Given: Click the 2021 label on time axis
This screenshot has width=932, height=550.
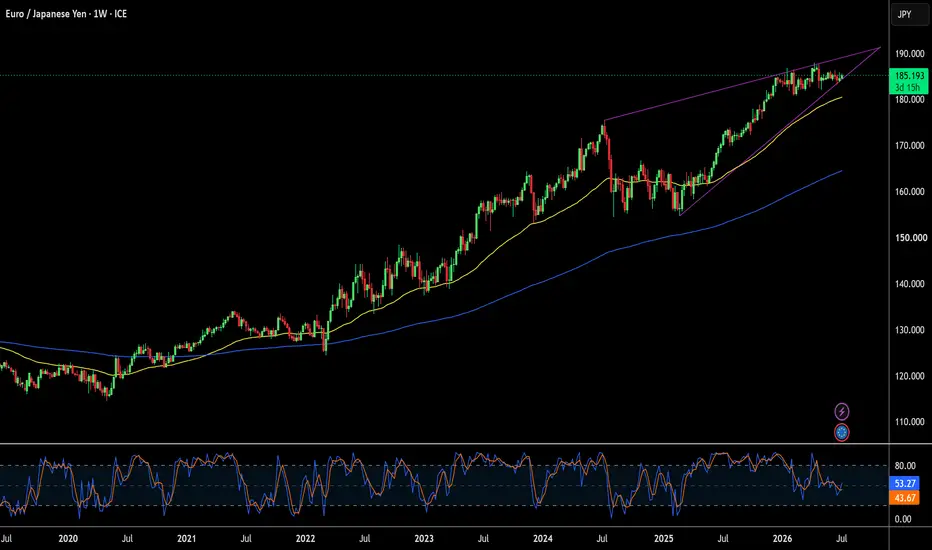Looking at the screenshot, I should tap(187, 539).
